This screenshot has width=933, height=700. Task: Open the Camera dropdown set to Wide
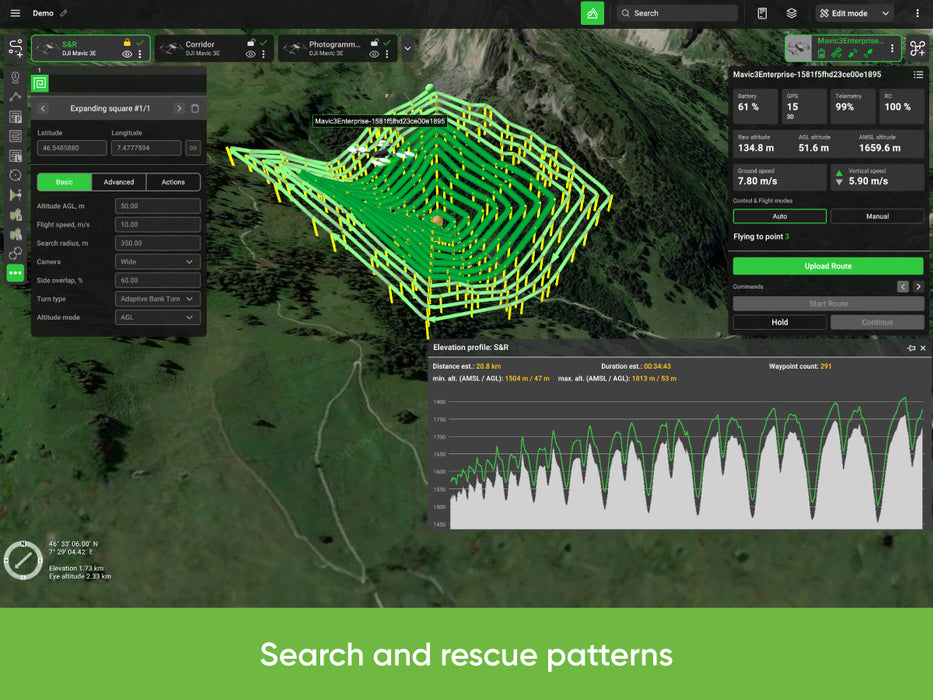coord(157,261)
